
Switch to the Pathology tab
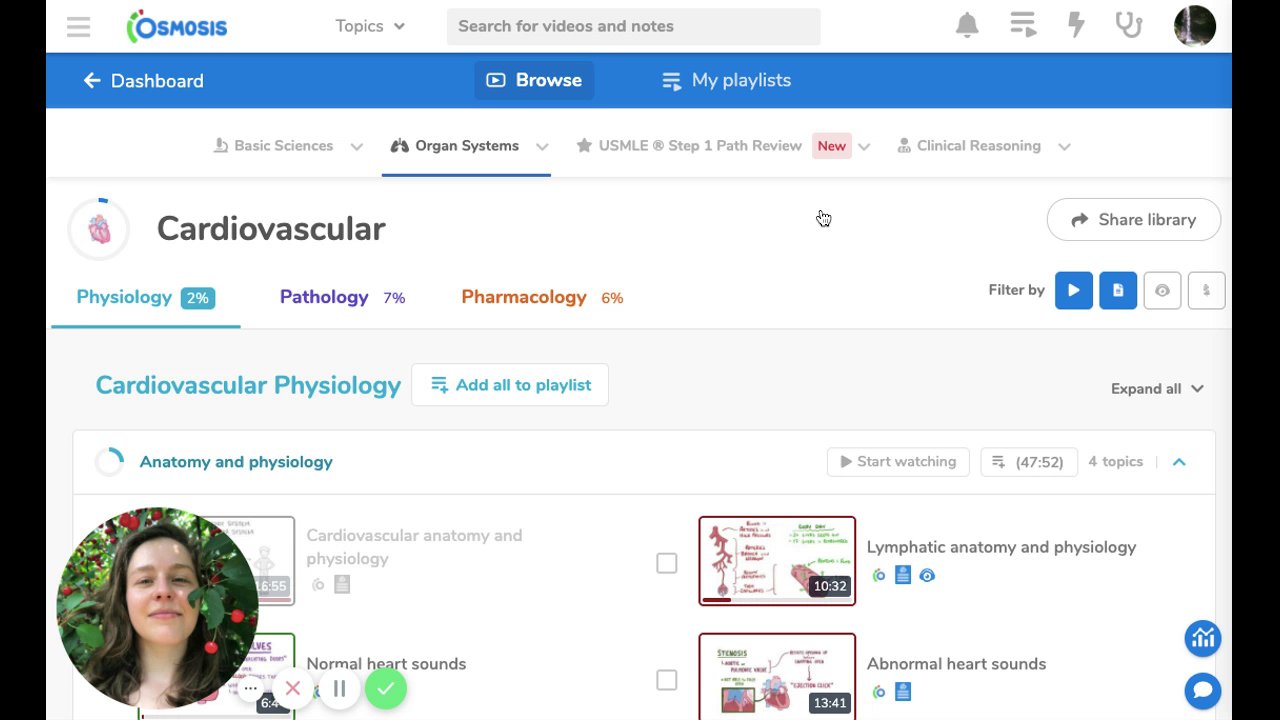click(324, 297)
